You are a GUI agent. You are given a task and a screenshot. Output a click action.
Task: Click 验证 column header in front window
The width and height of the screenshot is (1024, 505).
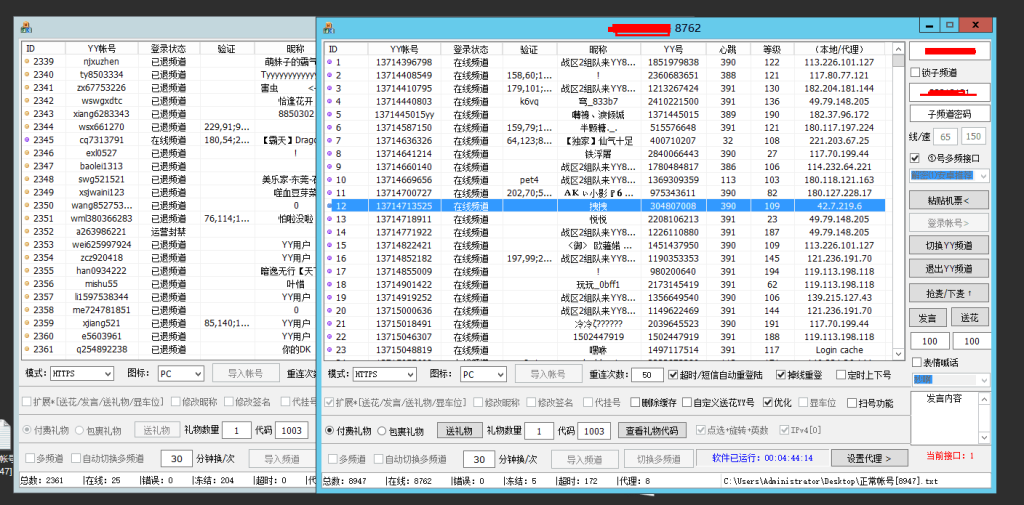pyautogui.click(x=529, y=49)
